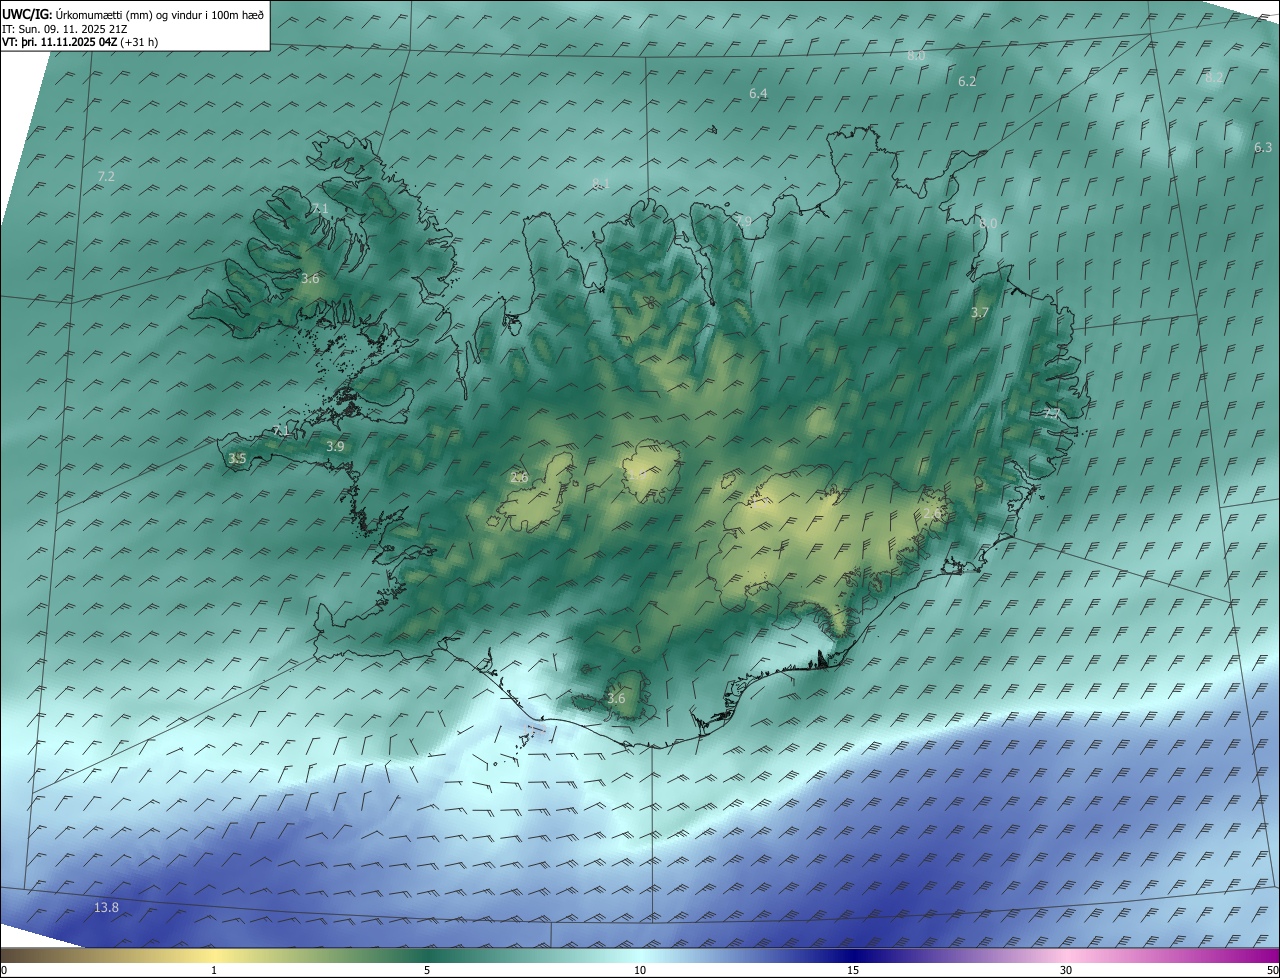Click the 0 tick on the color scale
Image resolution: width=1280 pixels, height=978 pixels.
tap(4, 970)
